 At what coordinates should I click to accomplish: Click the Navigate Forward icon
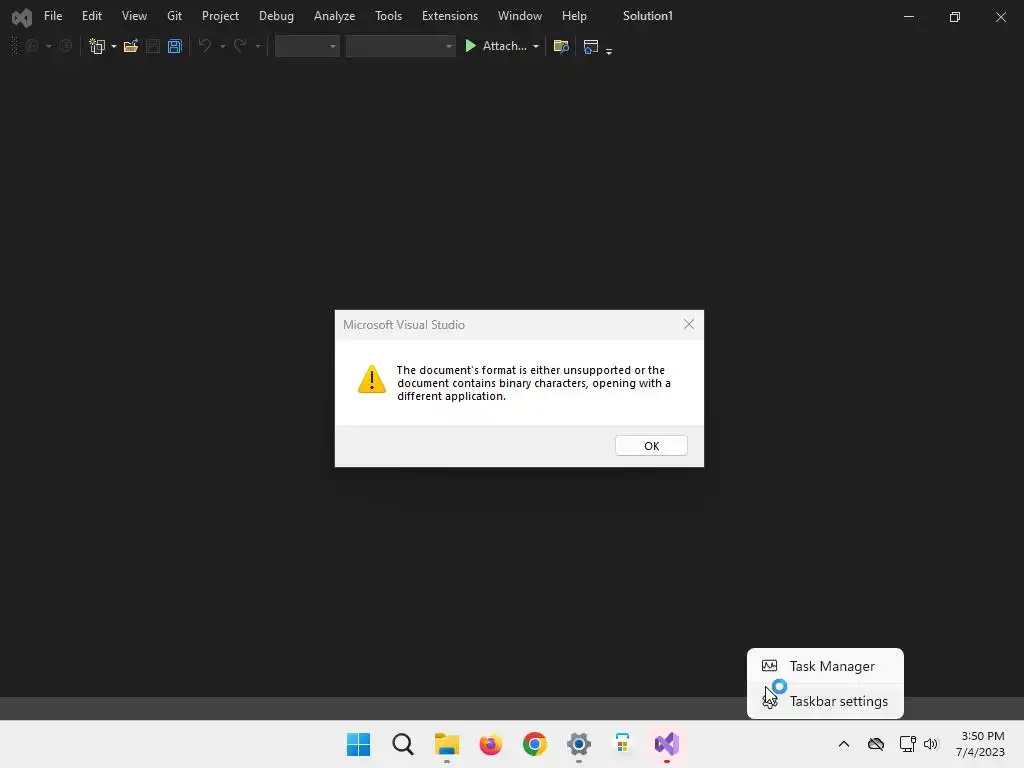click(x=65, y=46)
